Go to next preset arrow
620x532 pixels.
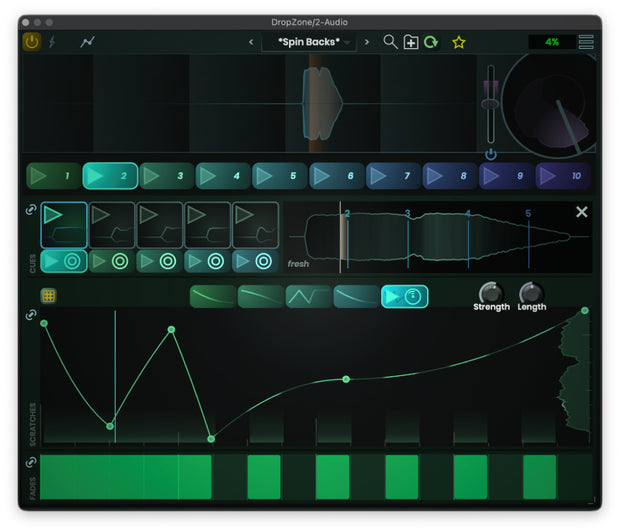click(367, 42)
